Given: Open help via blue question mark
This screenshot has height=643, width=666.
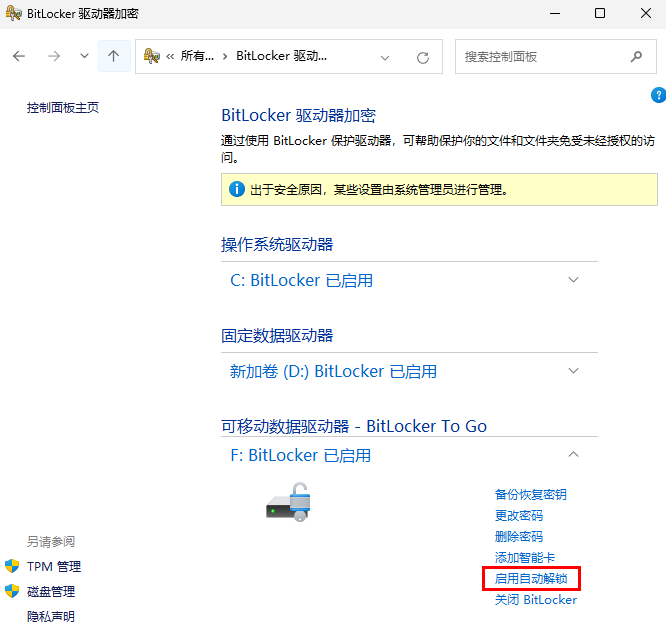Looking at the screenshot, I should pyautogui.click(x=658, y=95).
